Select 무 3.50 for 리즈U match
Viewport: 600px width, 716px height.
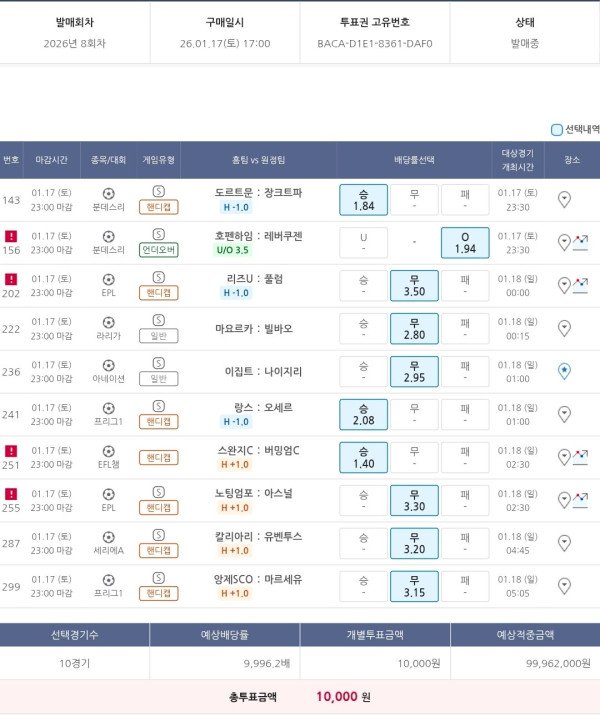pyautogui.click(x=414, y=285)
